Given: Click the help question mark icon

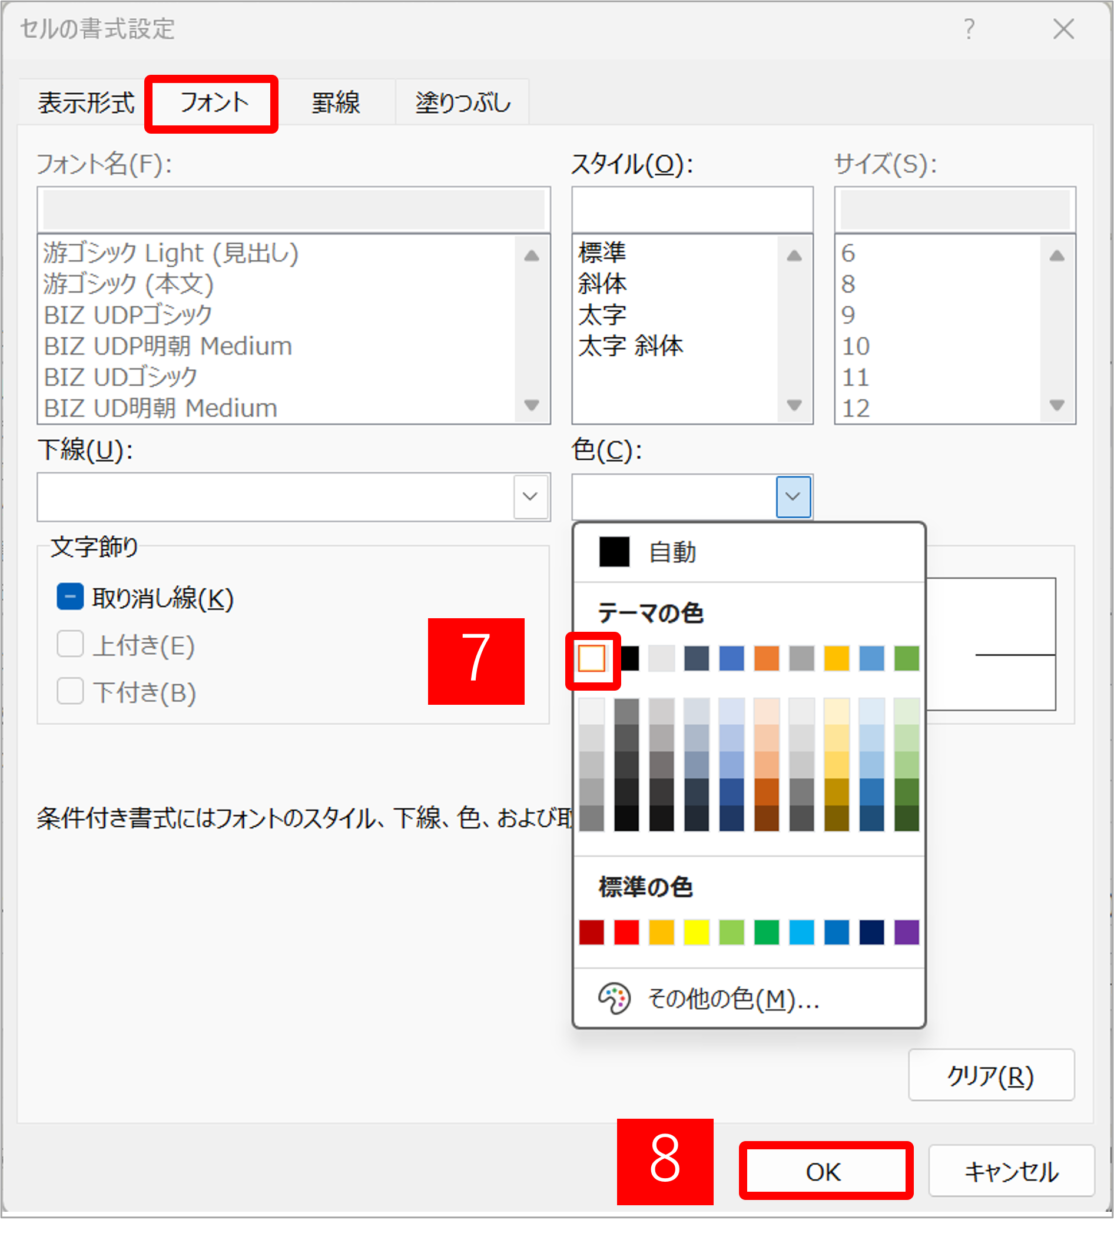Looking at the screenshot, I should [x=969, y=29].
